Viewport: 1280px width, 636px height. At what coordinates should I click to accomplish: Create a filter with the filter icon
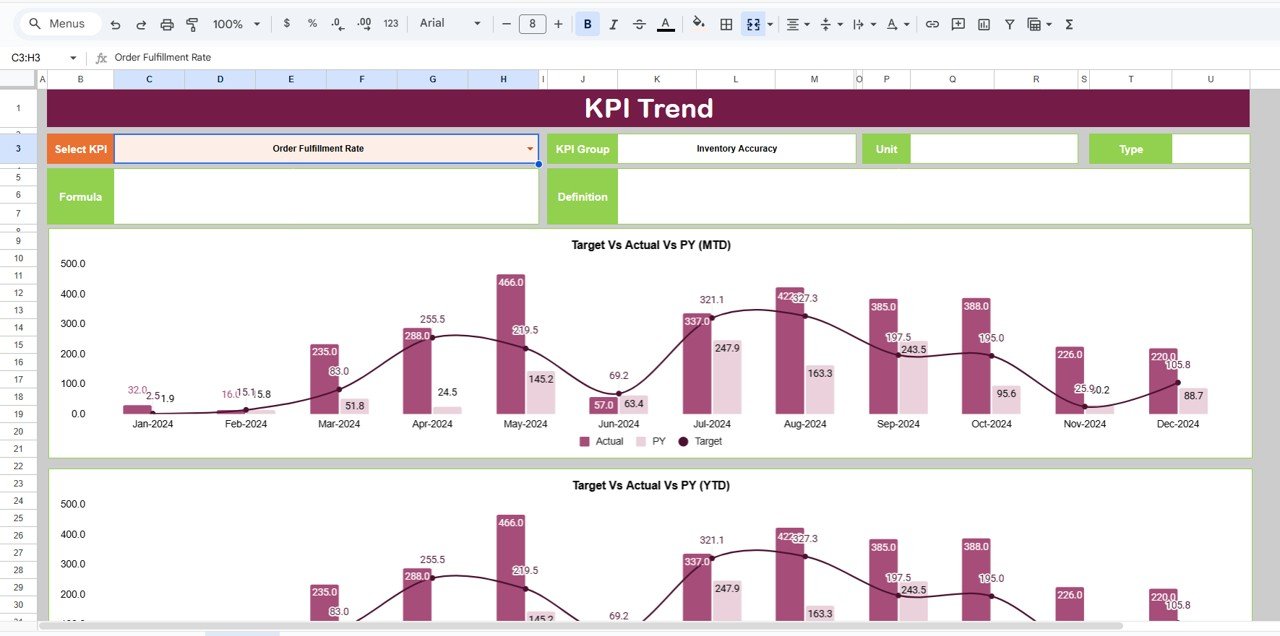point(1011,23)
